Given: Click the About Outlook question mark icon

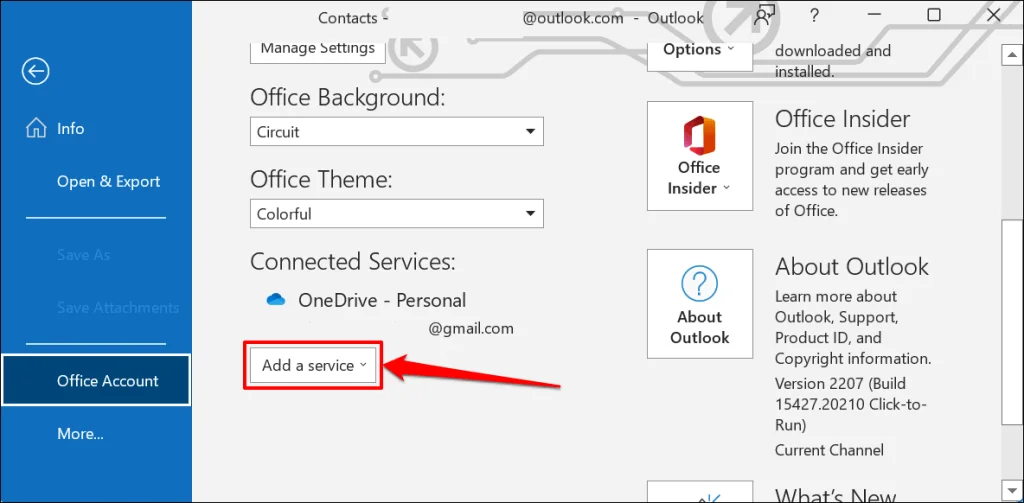Looking at the screenshot, I should coord(699,284).
